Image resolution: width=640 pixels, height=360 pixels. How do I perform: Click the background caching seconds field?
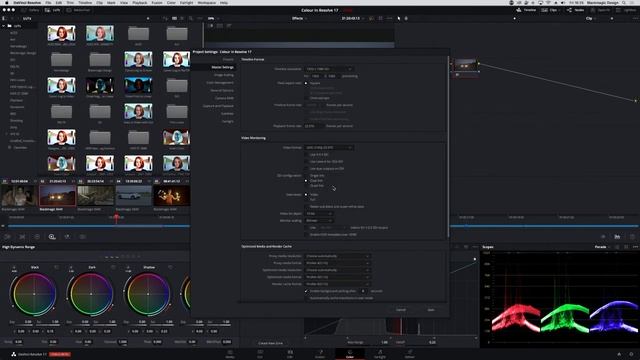click(x=363, y=291)
